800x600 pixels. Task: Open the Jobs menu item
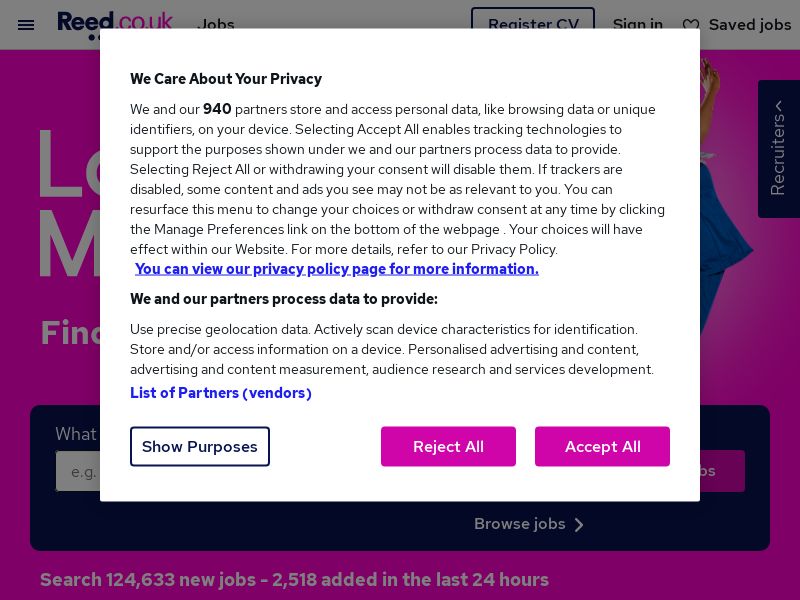point(216,25)
